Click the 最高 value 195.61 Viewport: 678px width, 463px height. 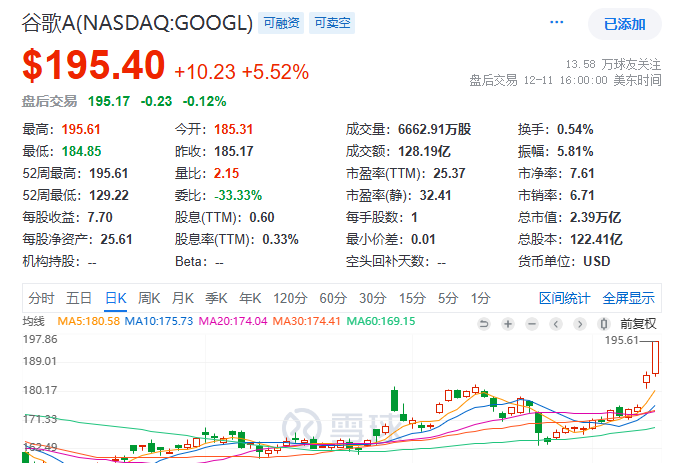point(81,129)
